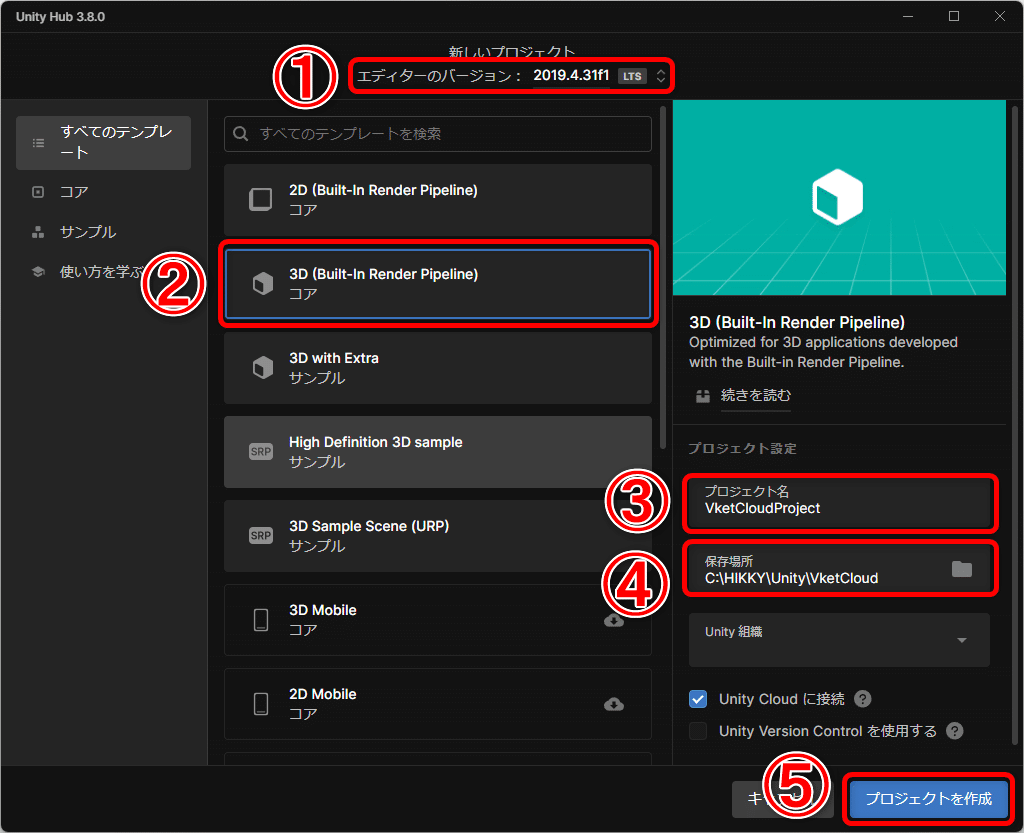Maximize the Unity Hub window
1024x833 pixels.
954,16
